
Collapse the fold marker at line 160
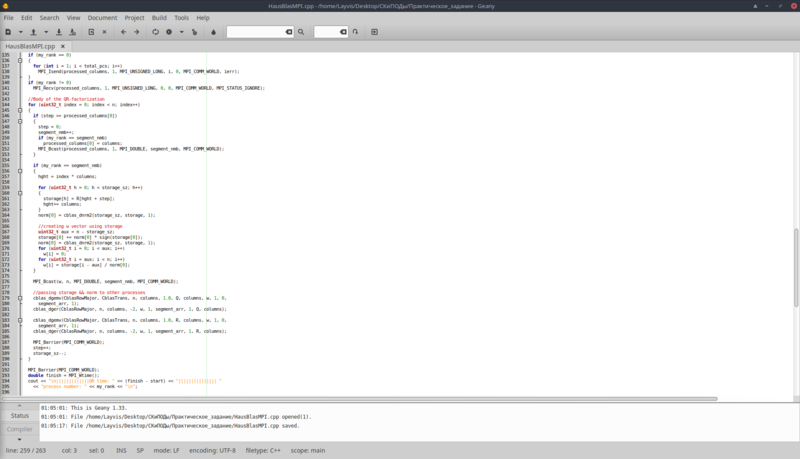pos(20,193)
